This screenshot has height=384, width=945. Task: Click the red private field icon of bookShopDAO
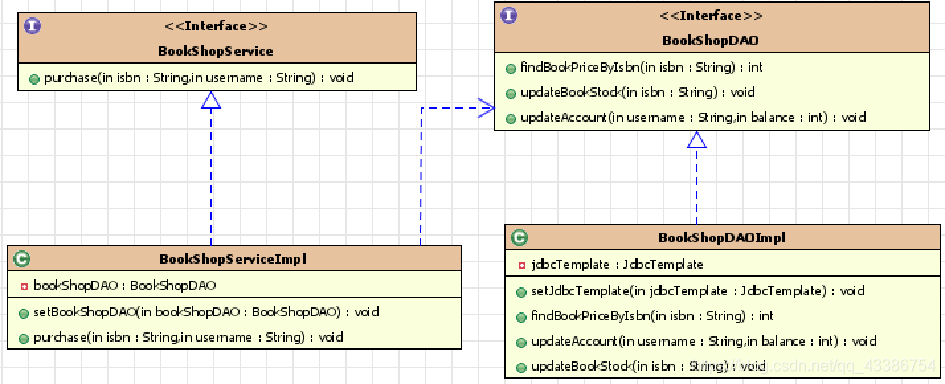24,286
